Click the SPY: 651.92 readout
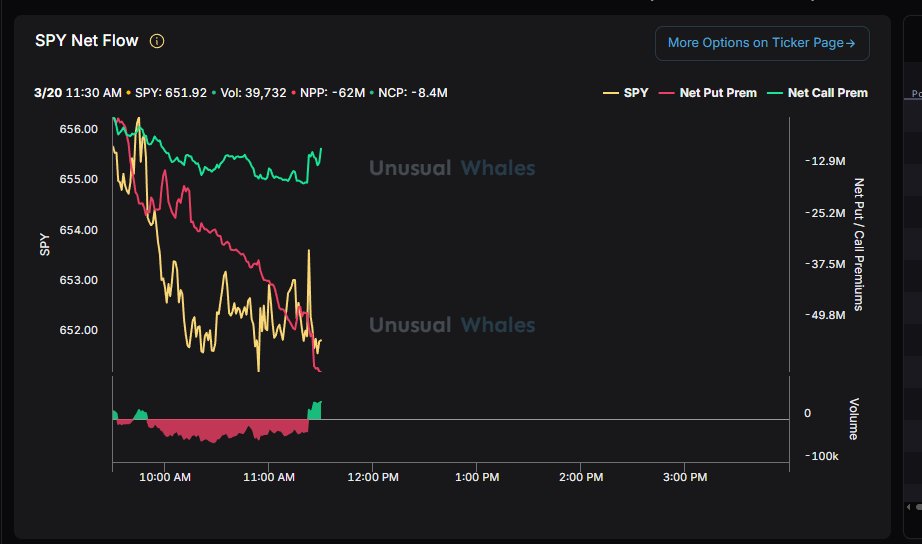 (171, 93)
